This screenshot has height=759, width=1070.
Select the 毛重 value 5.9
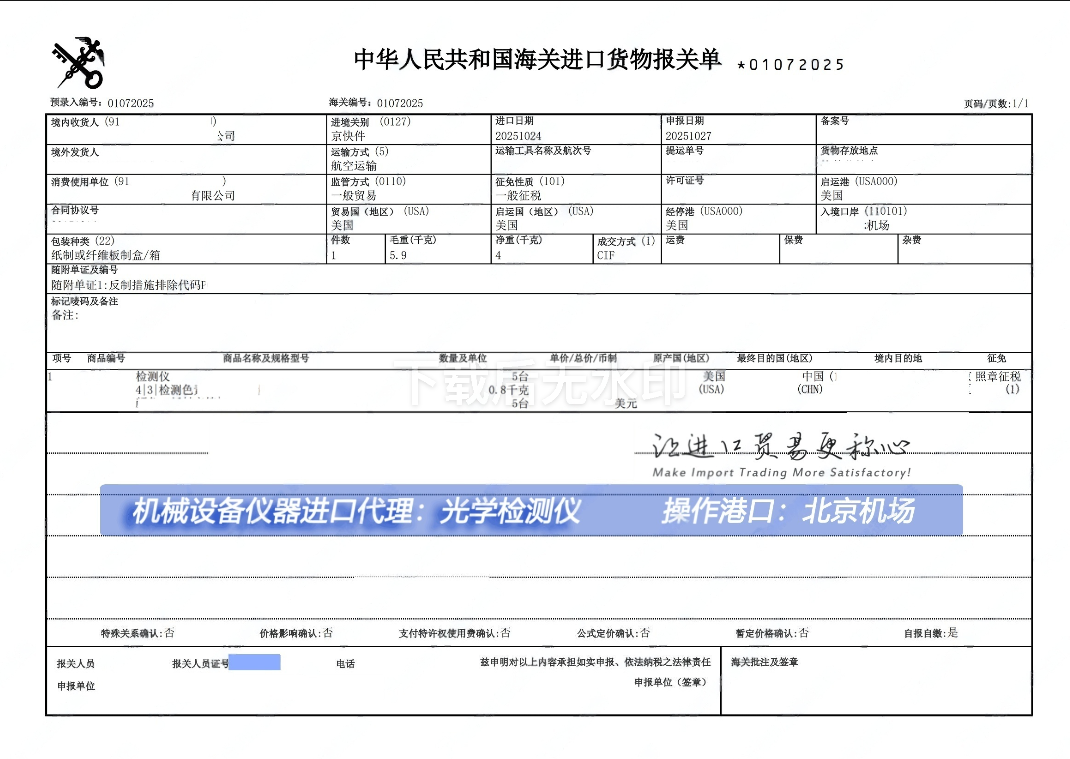click(x=398, y=255)
